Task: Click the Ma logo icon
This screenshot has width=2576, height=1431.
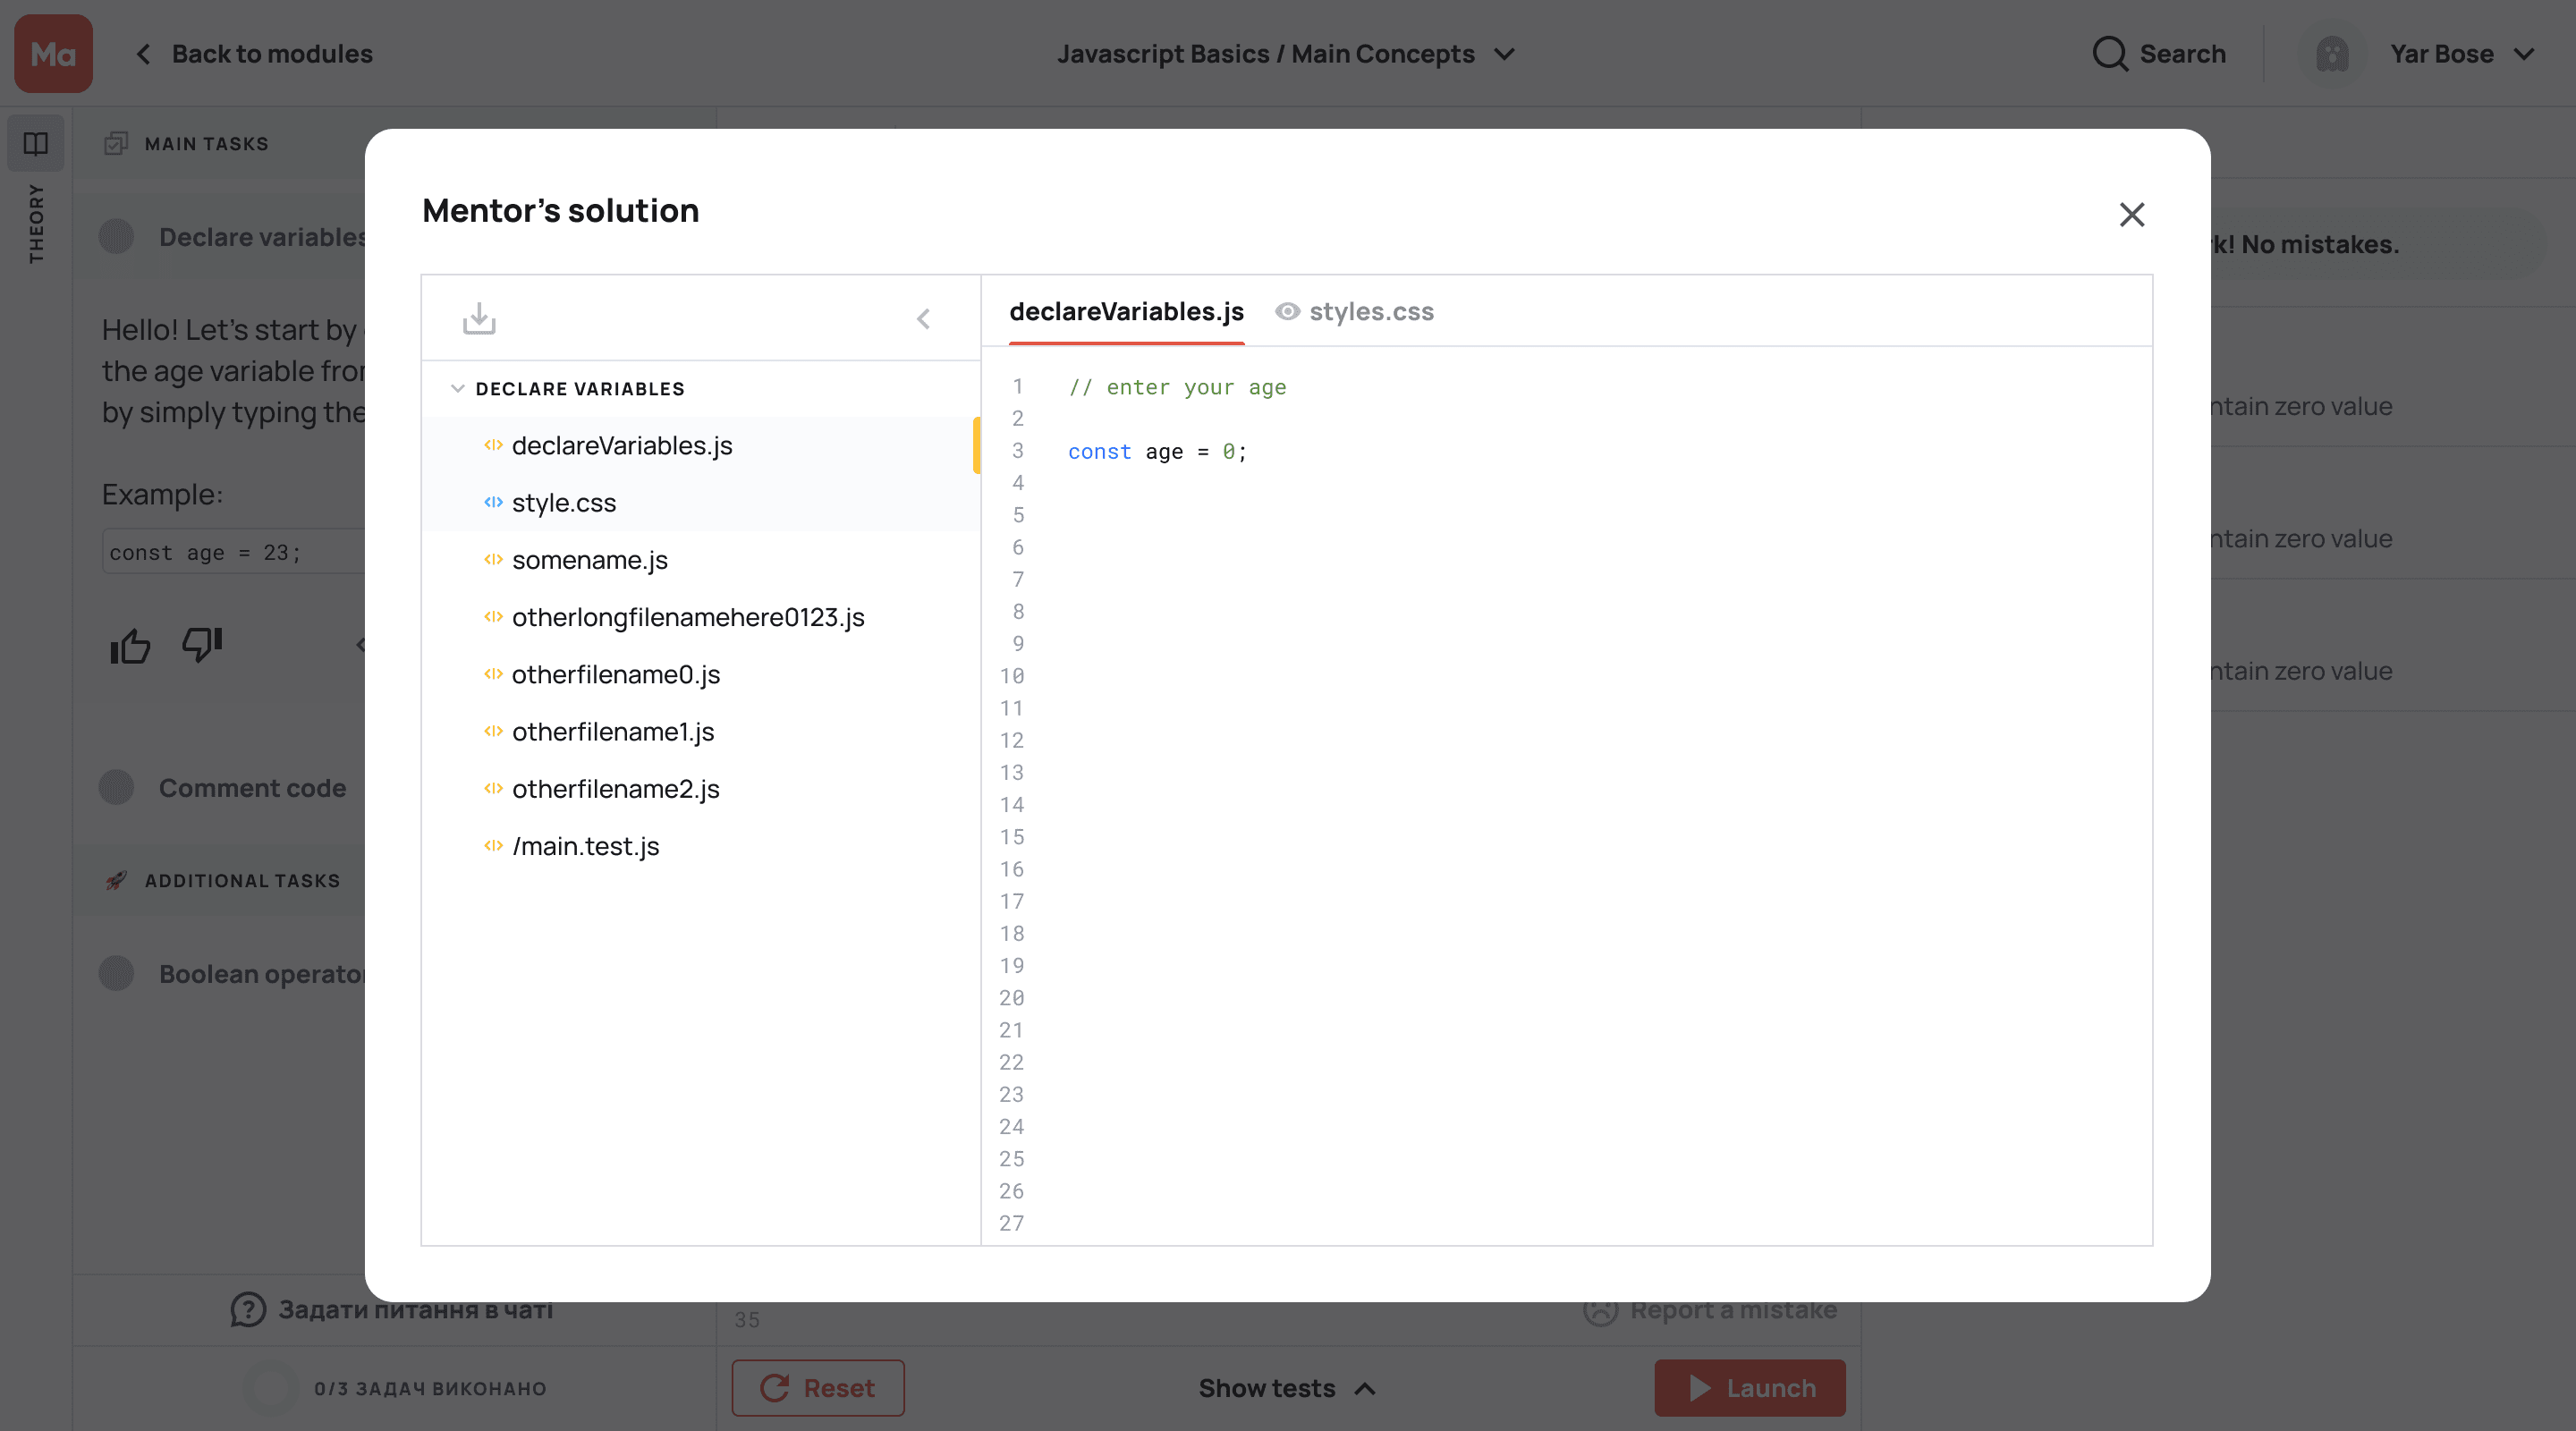Action: click(53, 54)
